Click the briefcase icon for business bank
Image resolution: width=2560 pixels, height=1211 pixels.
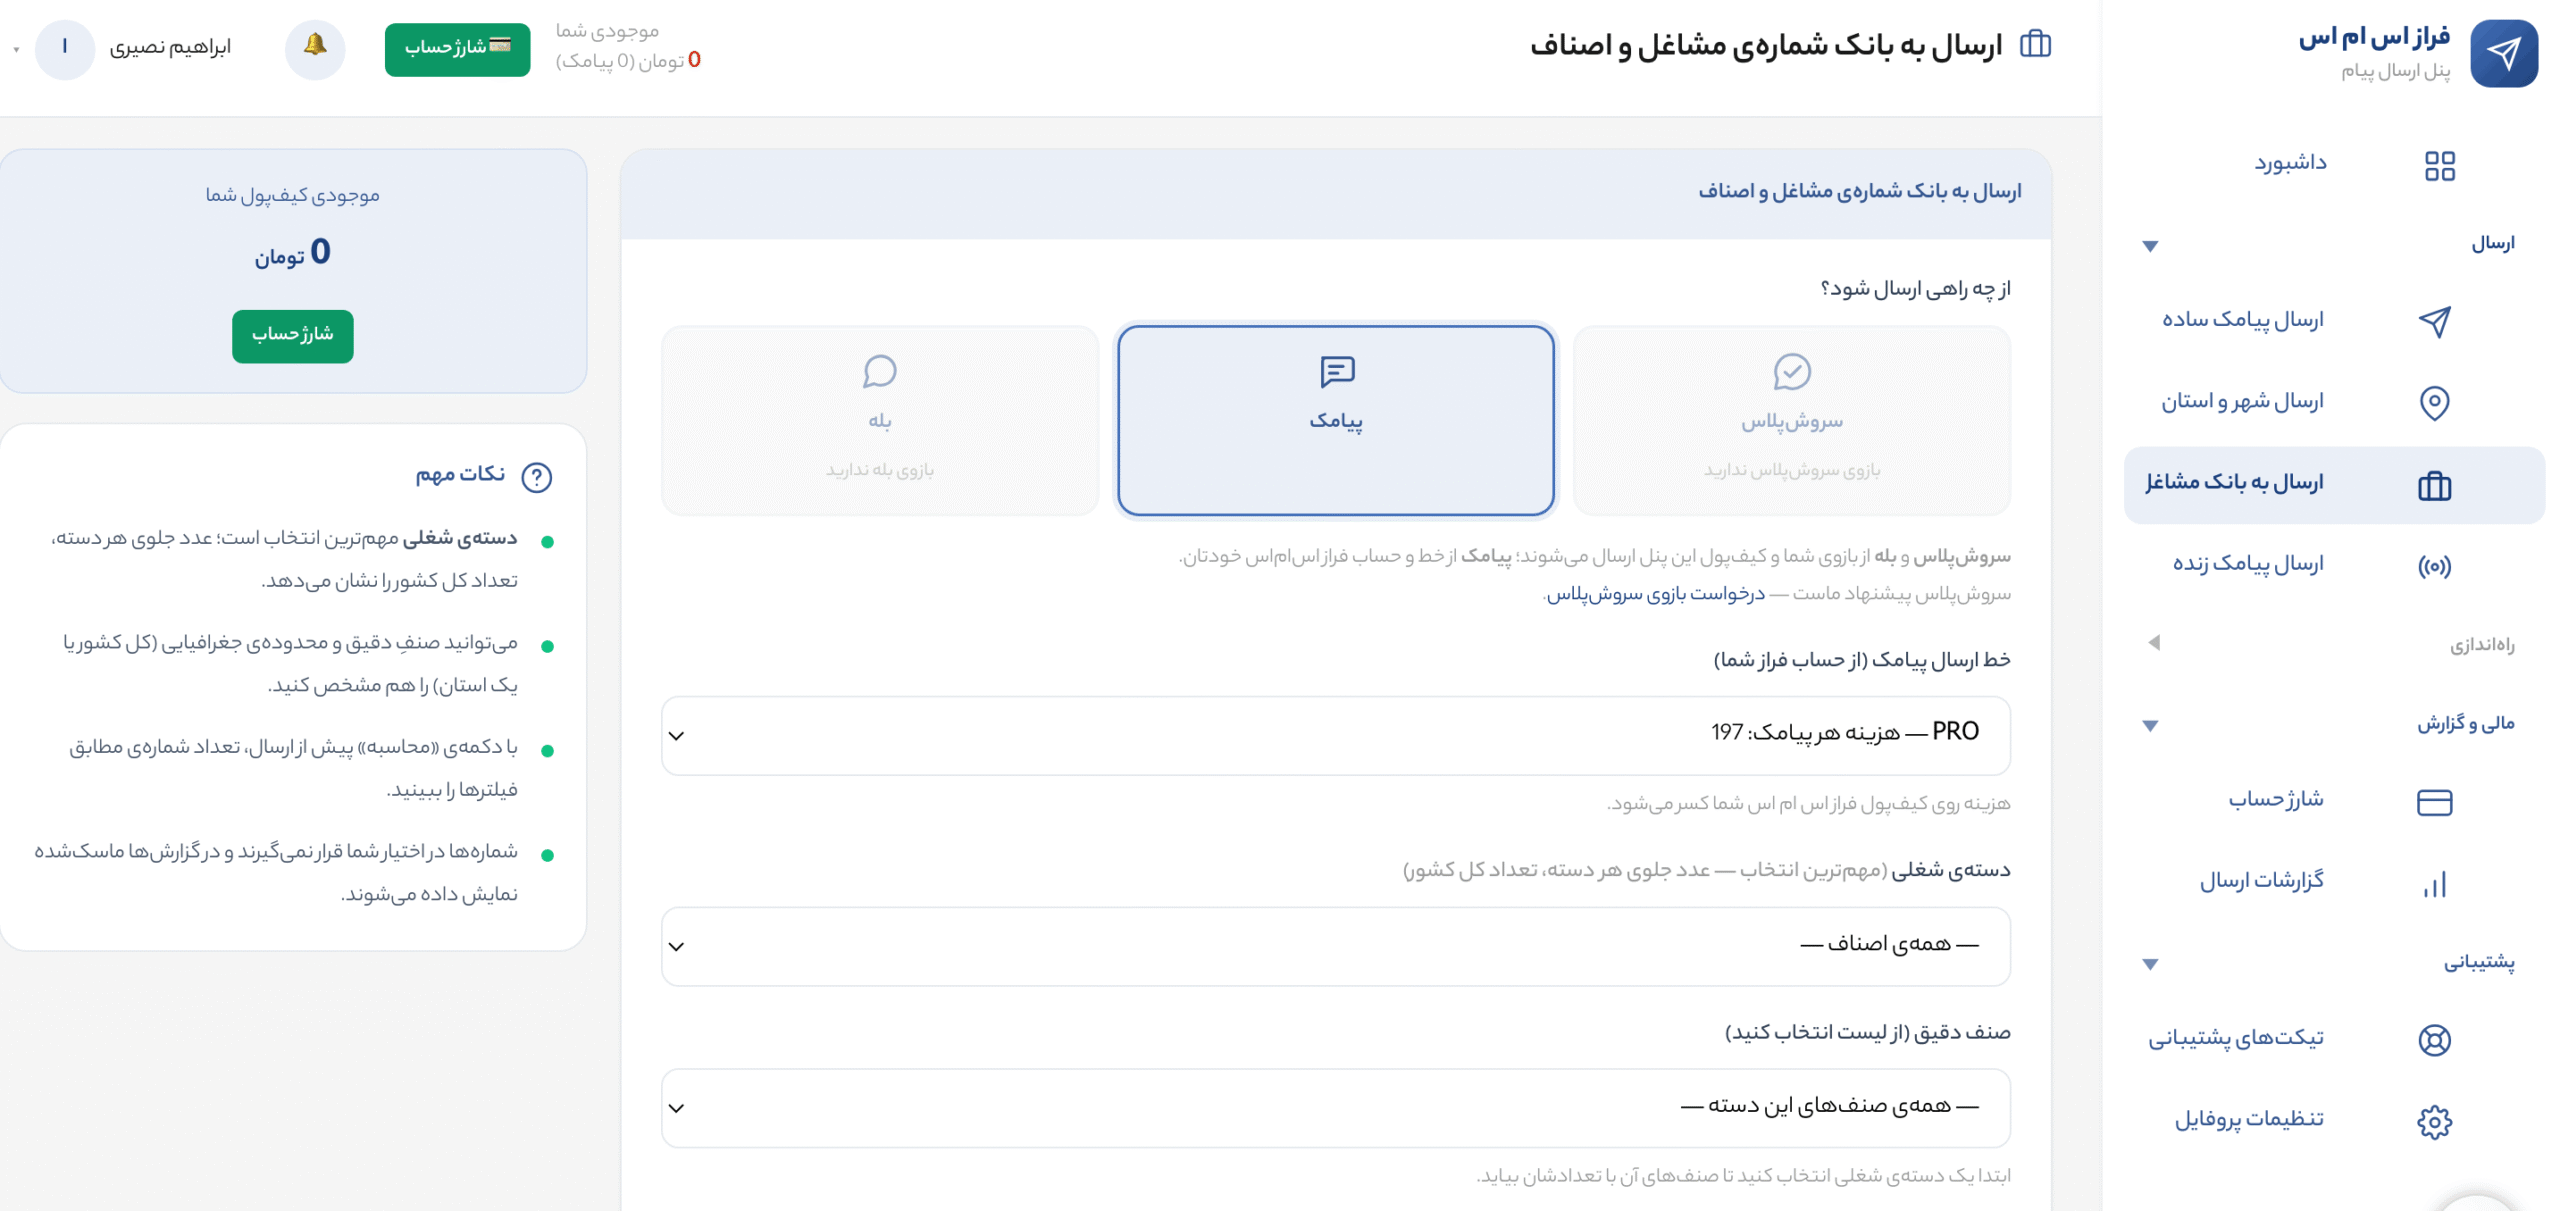[2433, 485]
